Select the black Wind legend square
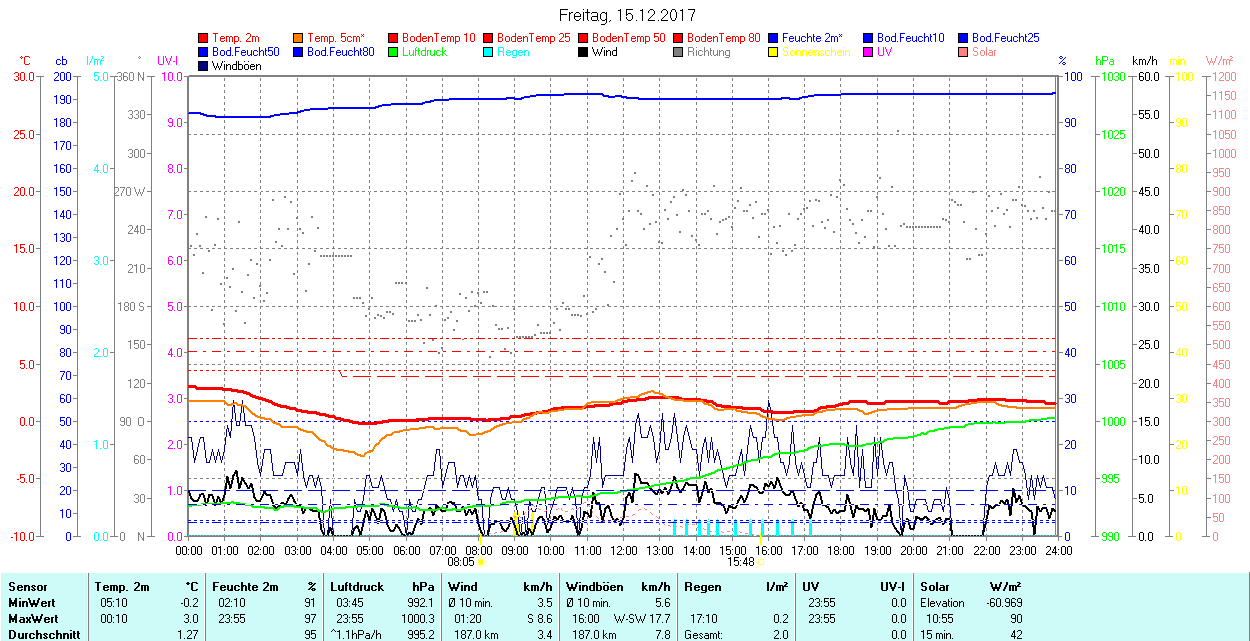Viewport: 1250px width, 641px height. [x=584, y=52]
